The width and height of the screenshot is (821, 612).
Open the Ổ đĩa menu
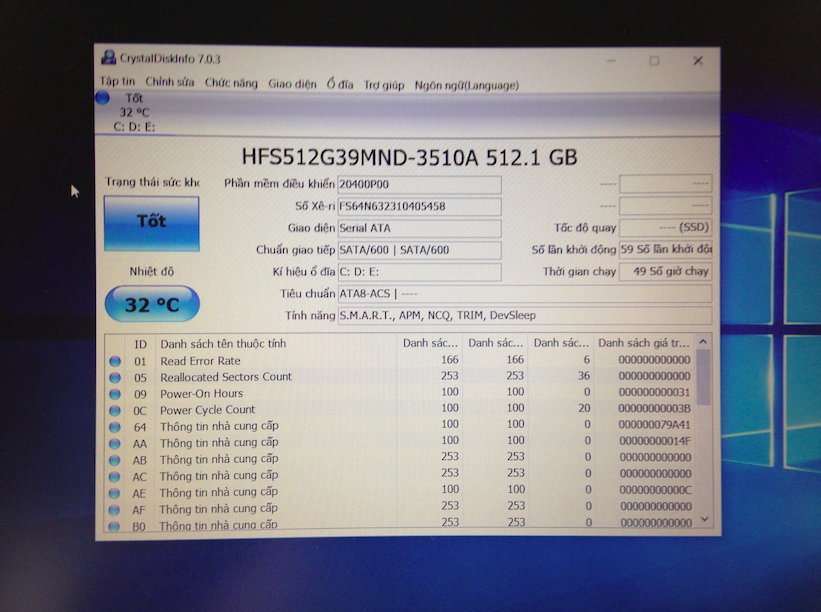pyautogui.click(x=340, y=84)
